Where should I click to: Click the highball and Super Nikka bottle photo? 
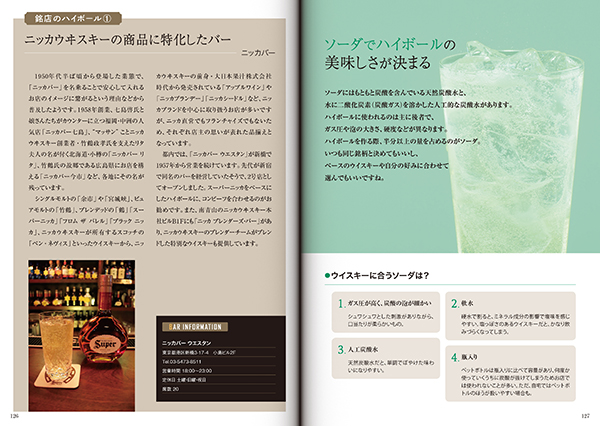[82, 336]
